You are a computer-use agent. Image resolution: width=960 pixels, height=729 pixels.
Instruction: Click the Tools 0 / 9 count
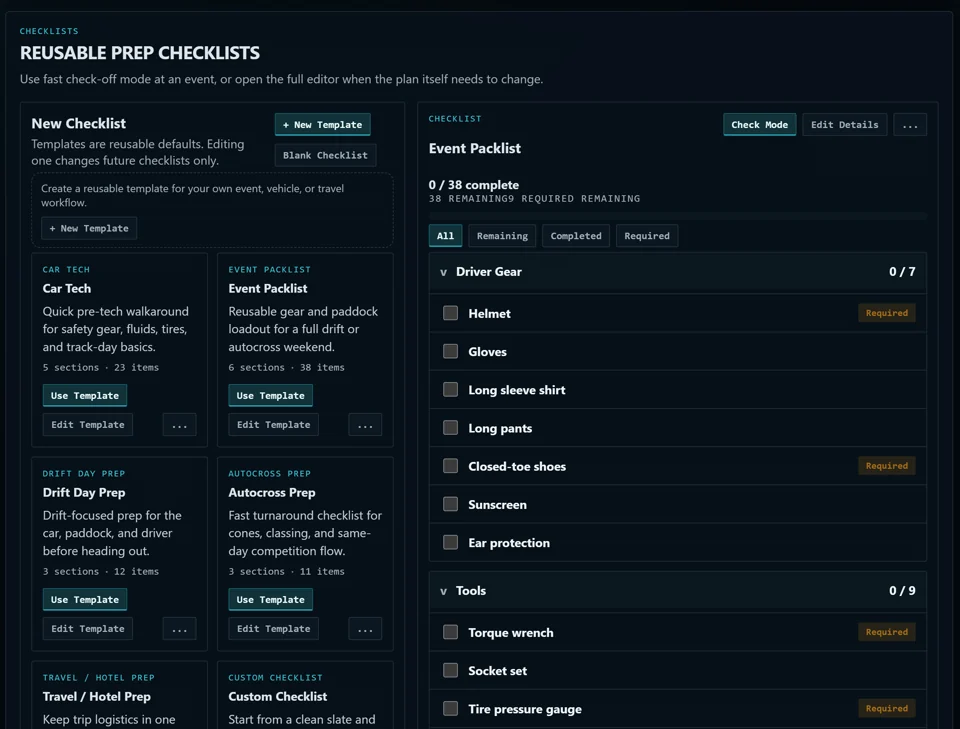902,591
